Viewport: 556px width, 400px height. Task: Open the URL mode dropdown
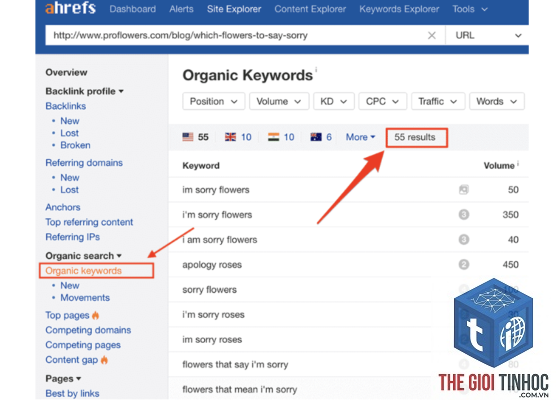point(488,35)
